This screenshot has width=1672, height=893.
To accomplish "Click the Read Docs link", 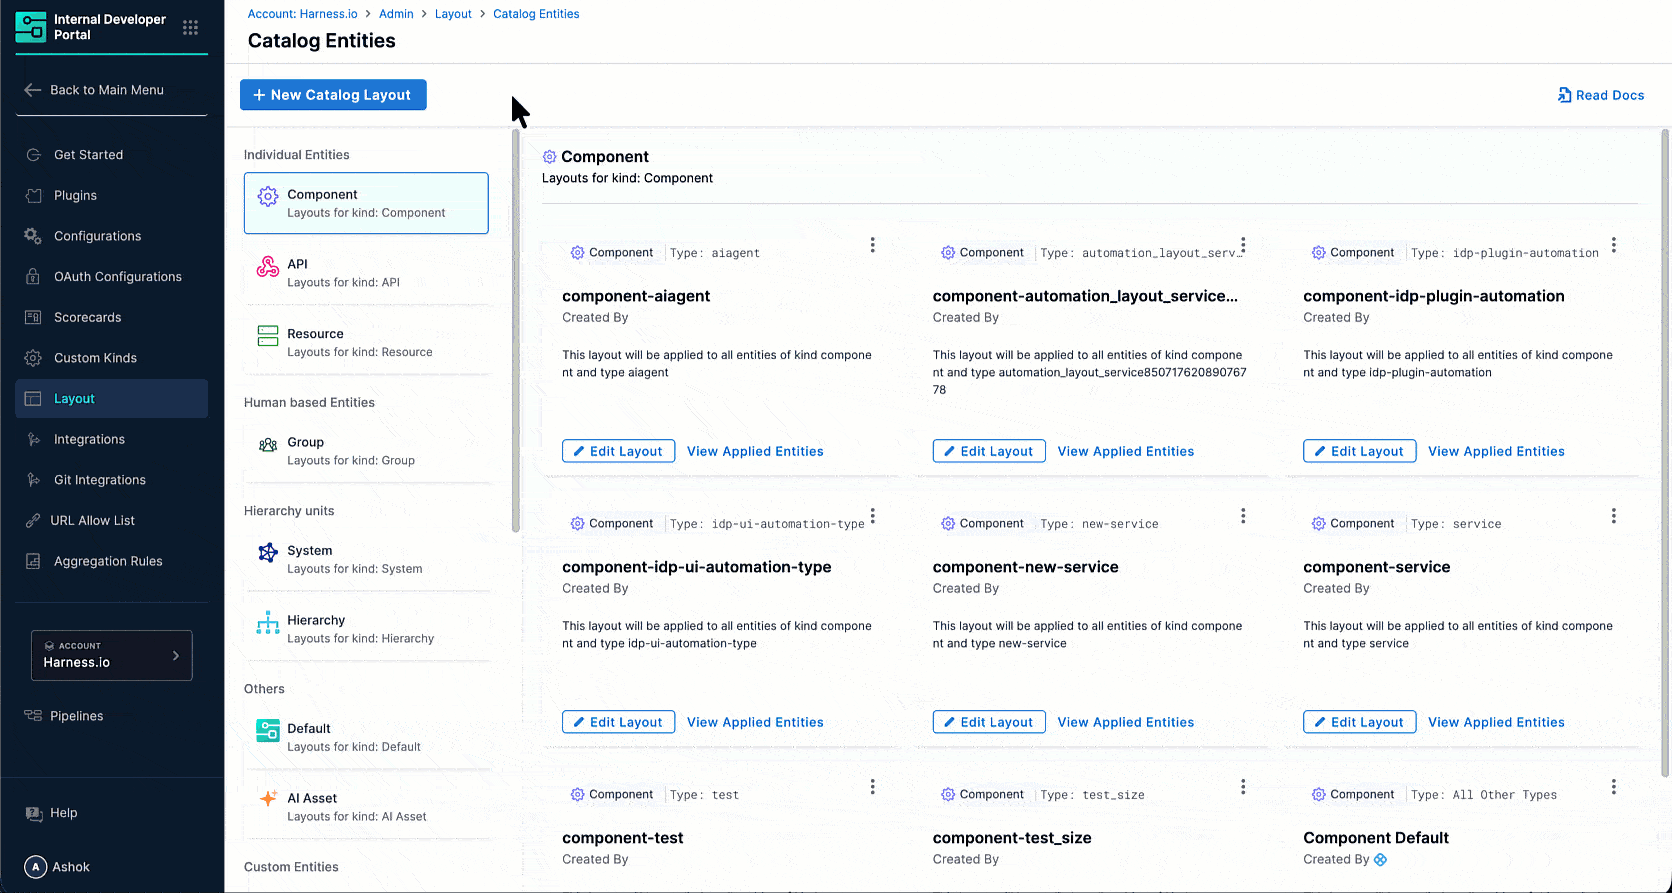I will click(x=1600, y=95).
